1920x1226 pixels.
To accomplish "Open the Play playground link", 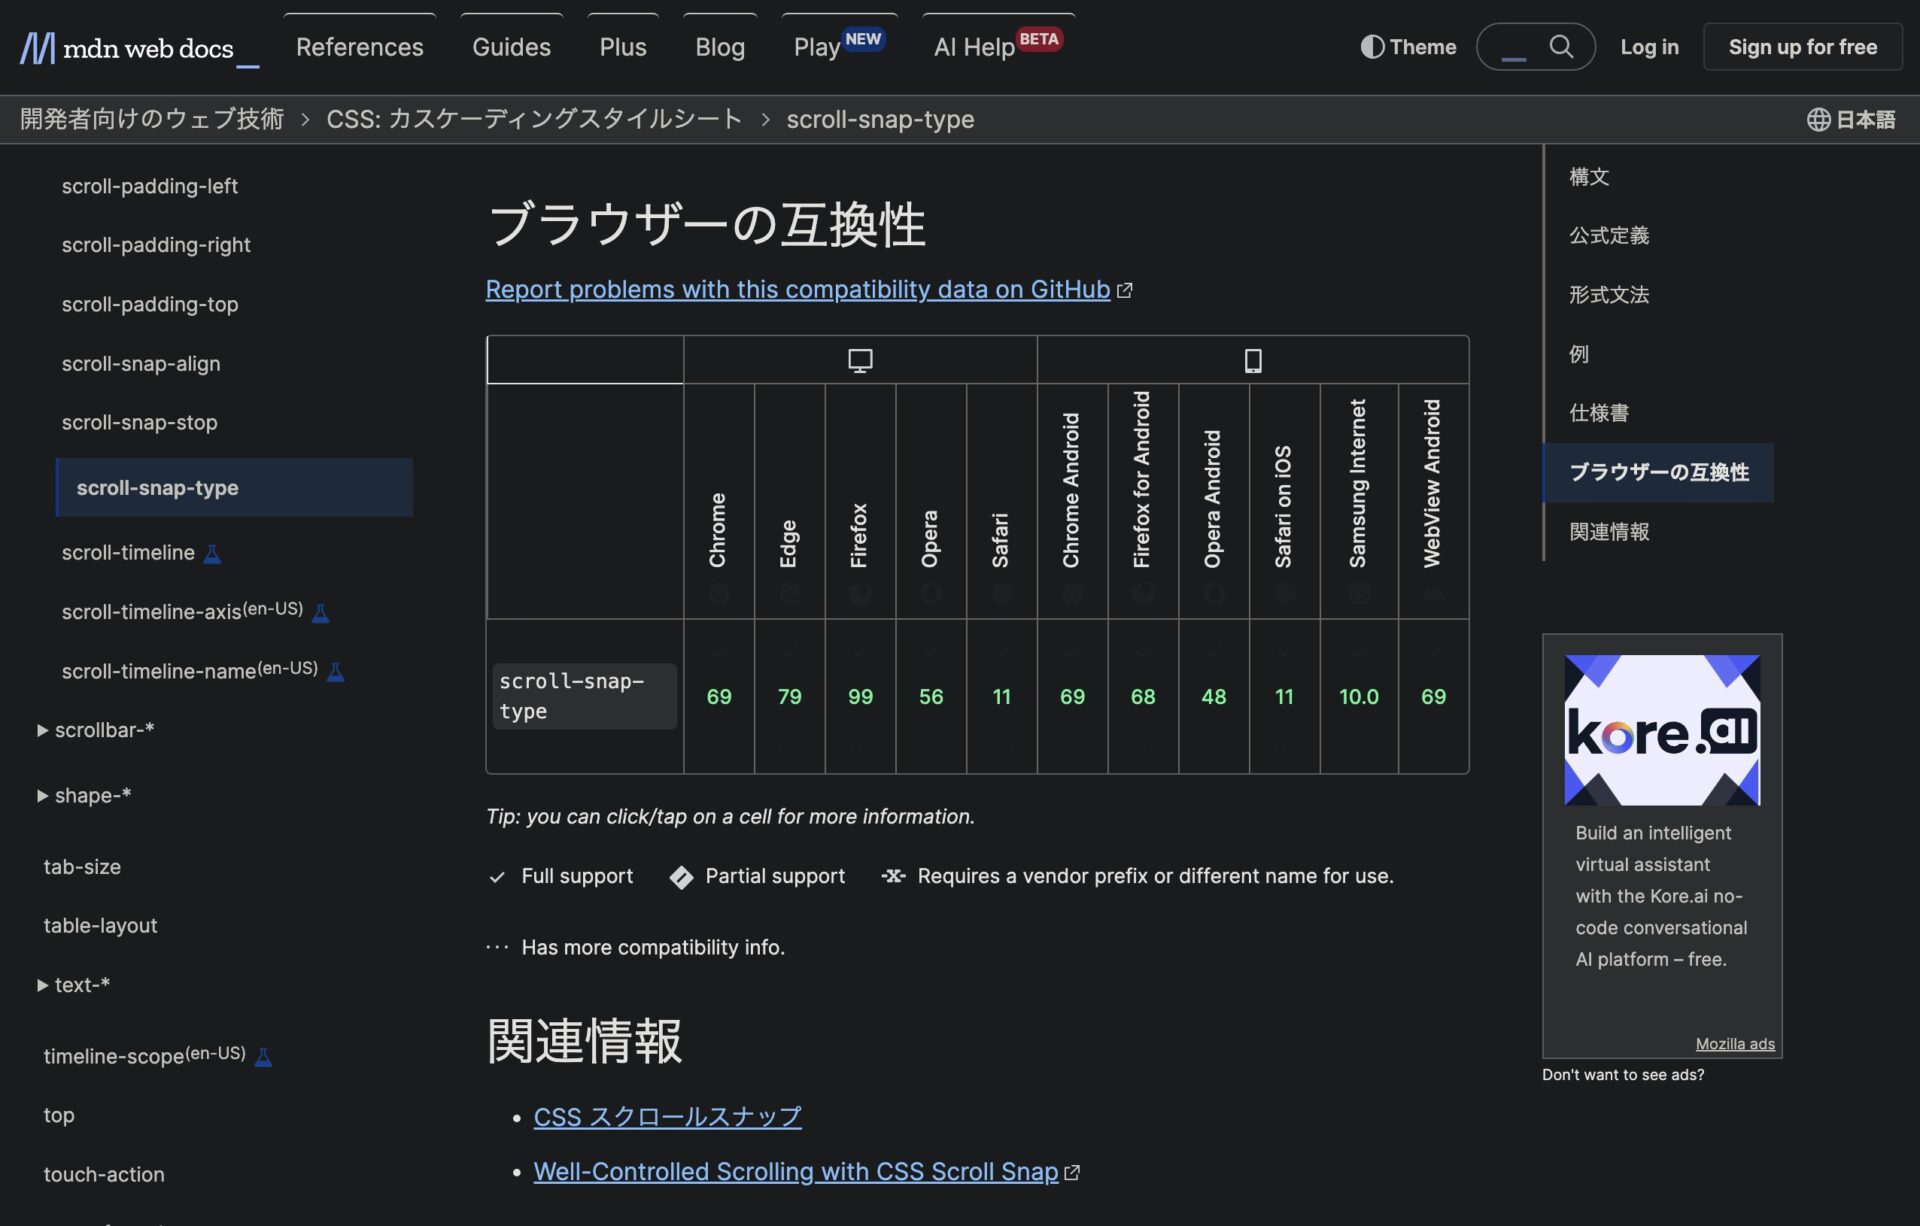I will coord(838,47).
